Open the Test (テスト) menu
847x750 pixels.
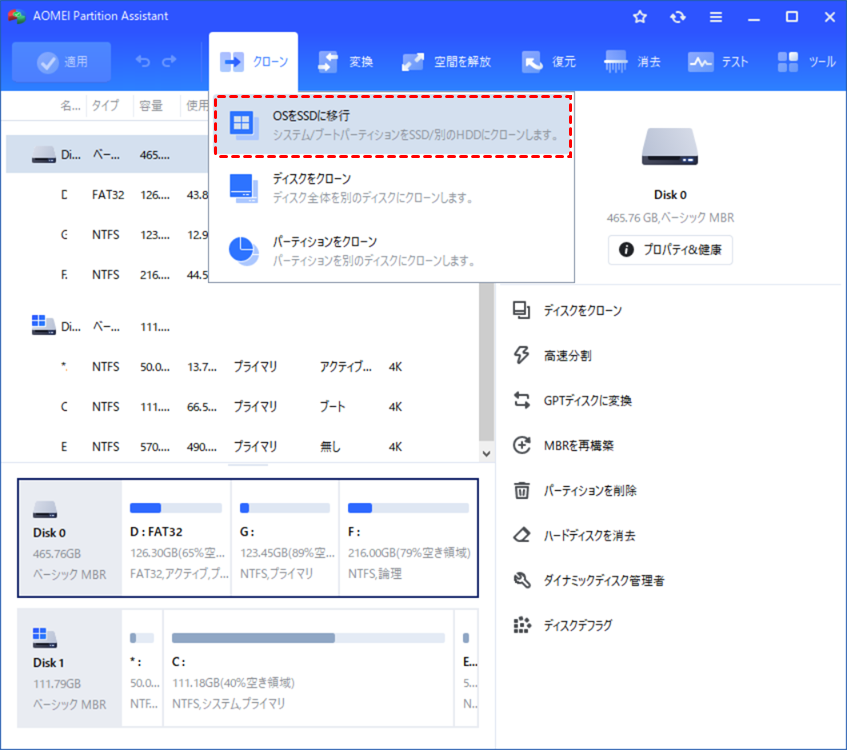[718, 62]
